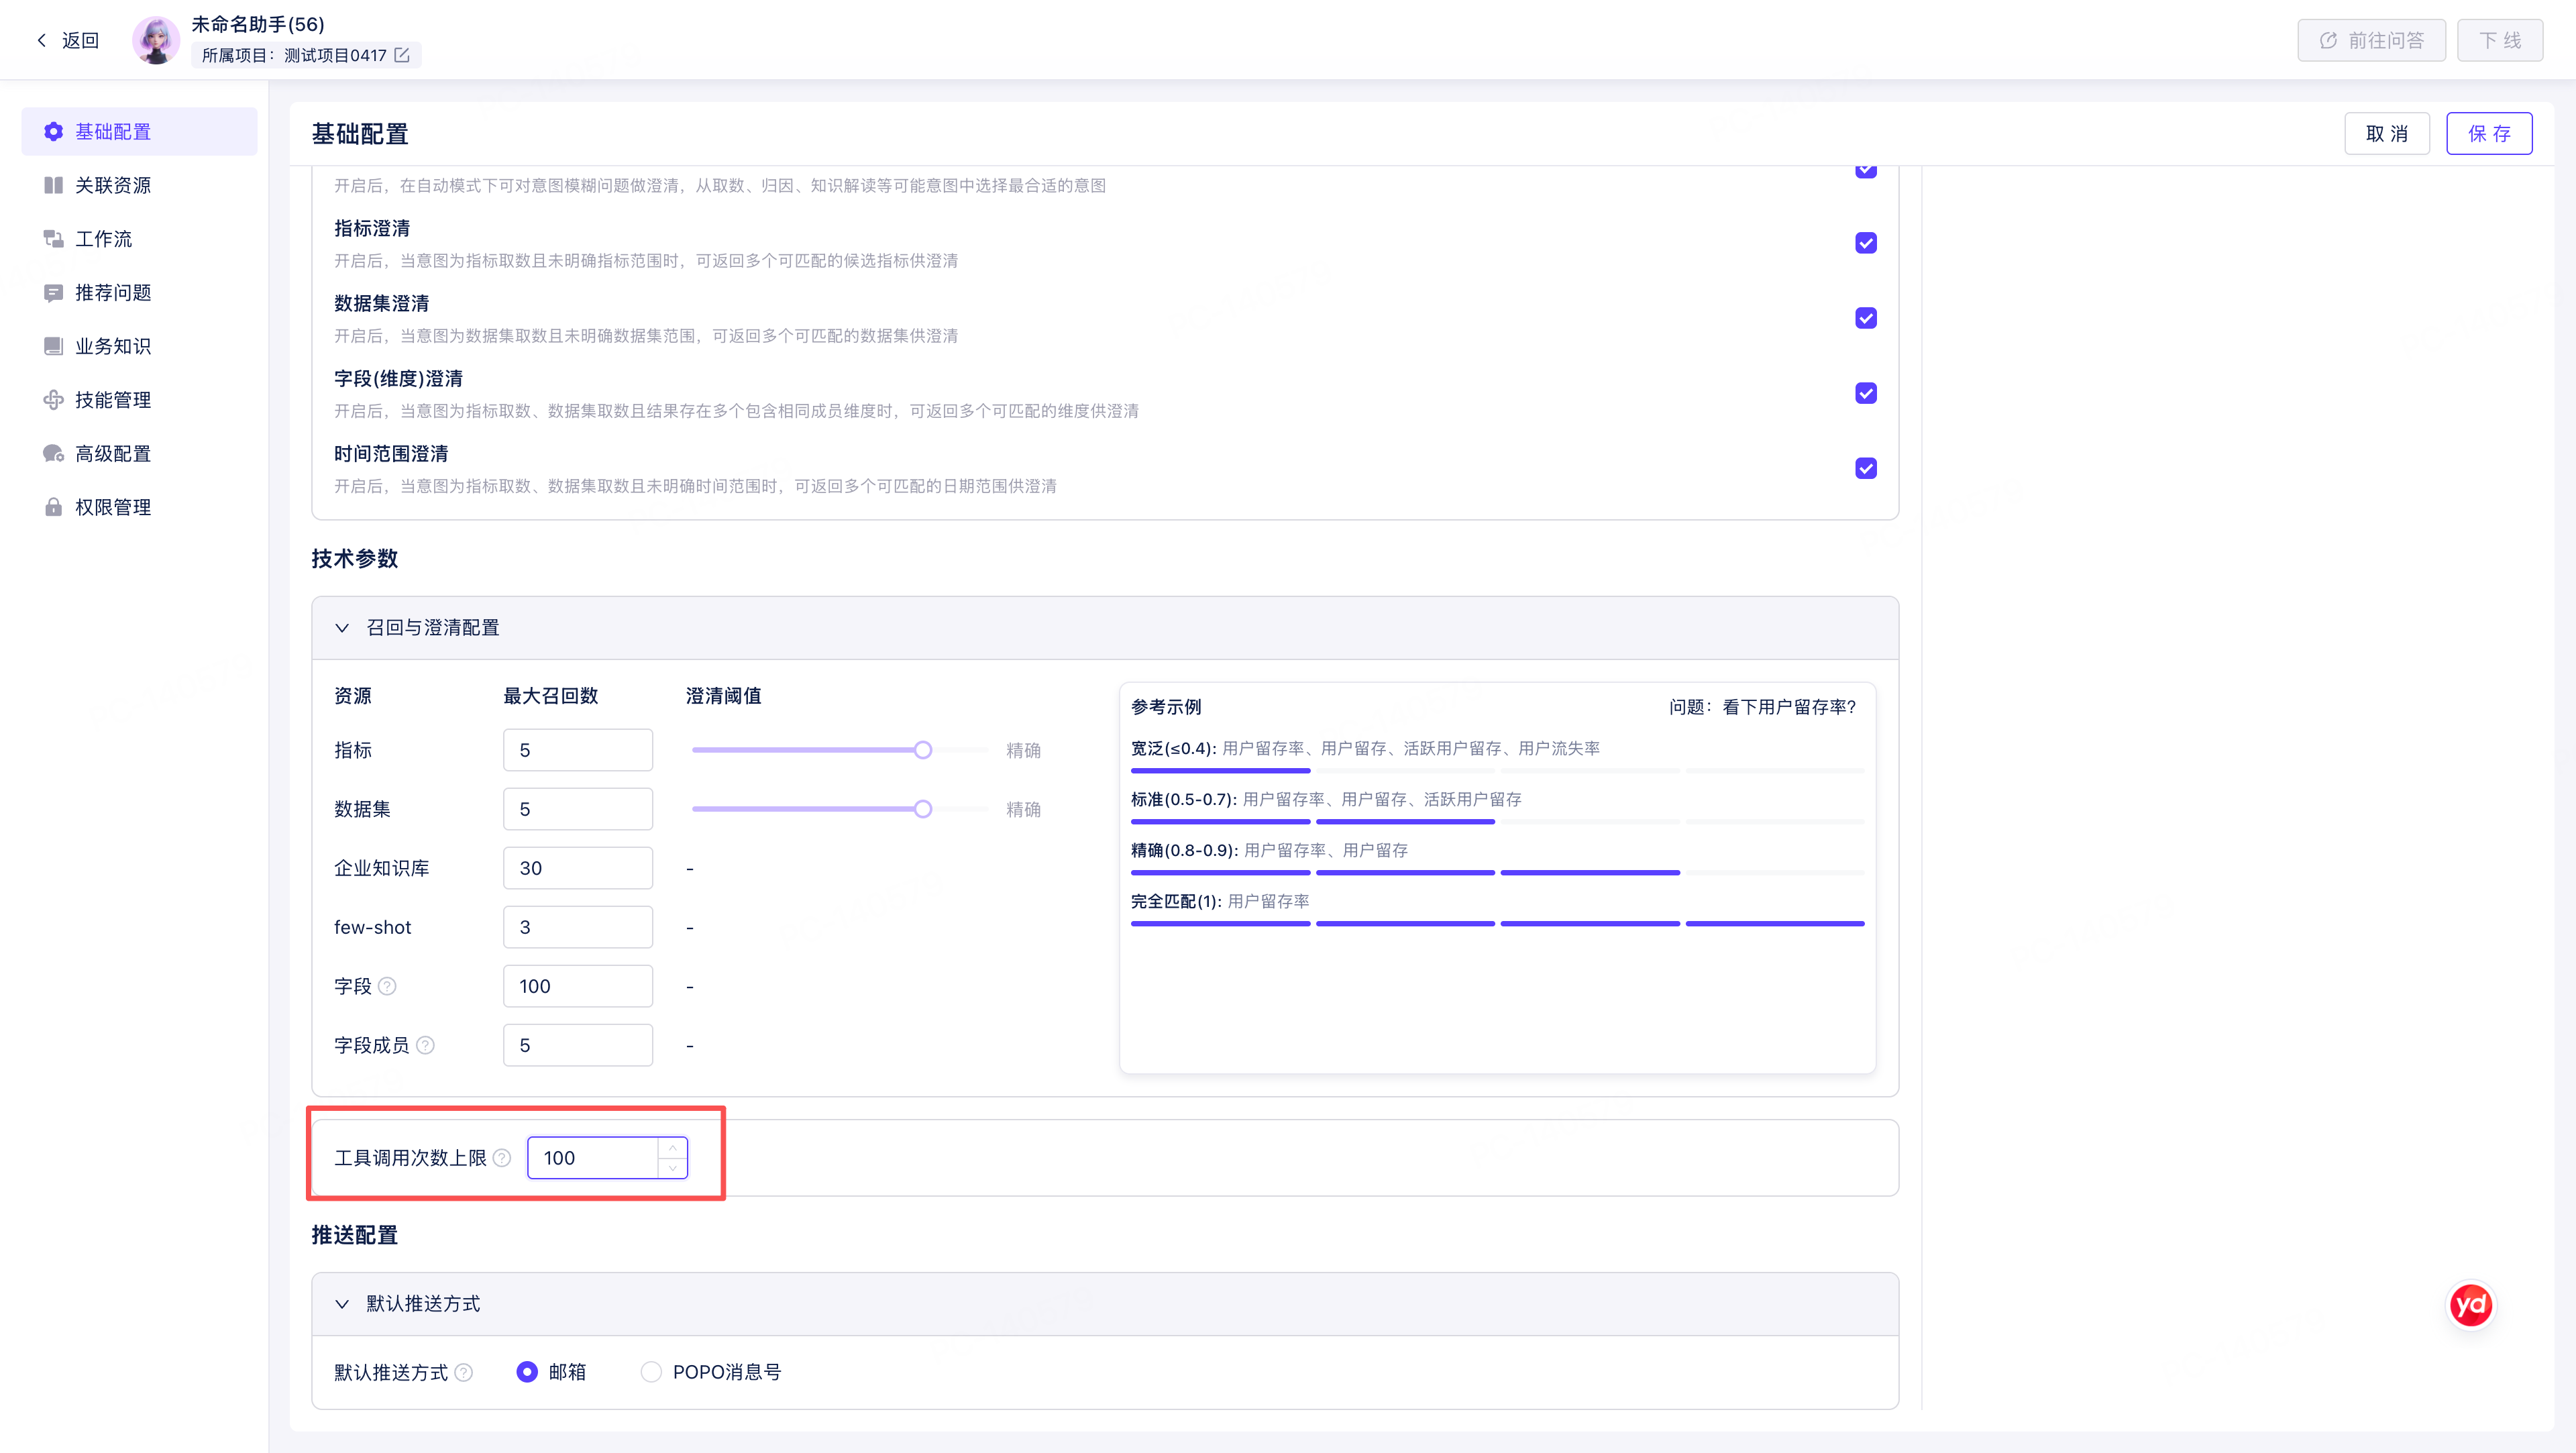The height and width of the screenshot is (1453, 2576).
Task: Increase 工具调用次数上限 with the up stepper
Action: click(x=673, y=1148)
